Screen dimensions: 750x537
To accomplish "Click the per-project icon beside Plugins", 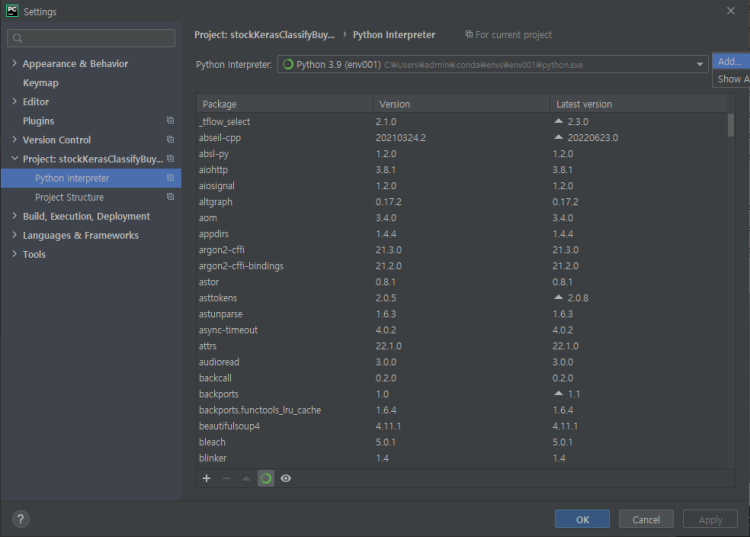I will [x=170, y=121].
